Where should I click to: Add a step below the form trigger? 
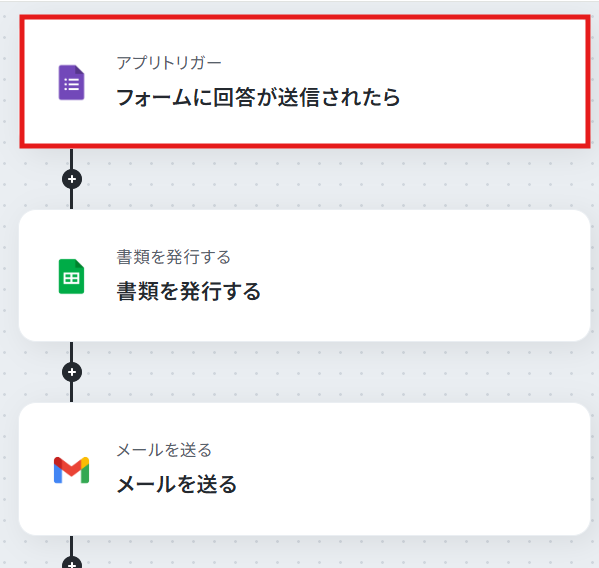pos(72,179)
